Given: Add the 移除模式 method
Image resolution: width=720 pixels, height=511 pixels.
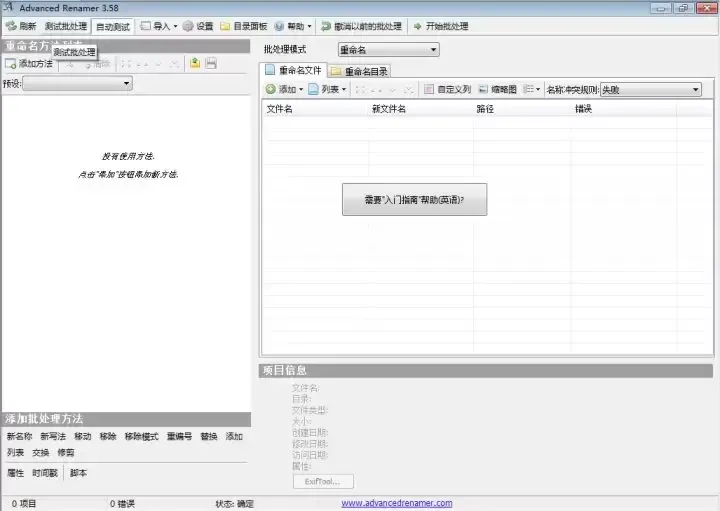Looking at the screenshot, I should [141, 436].
